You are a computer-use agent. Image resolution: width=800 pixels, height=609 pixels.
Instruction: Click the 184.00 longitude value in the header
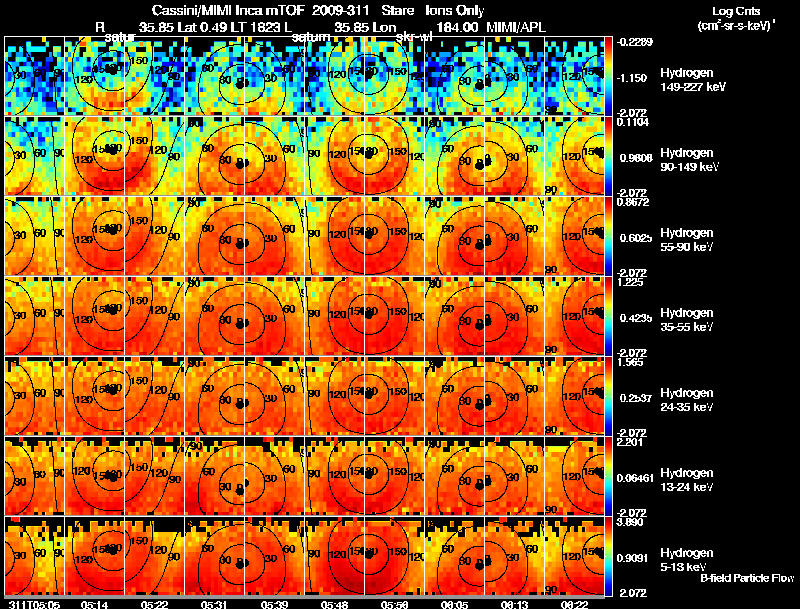click(457, 28)
